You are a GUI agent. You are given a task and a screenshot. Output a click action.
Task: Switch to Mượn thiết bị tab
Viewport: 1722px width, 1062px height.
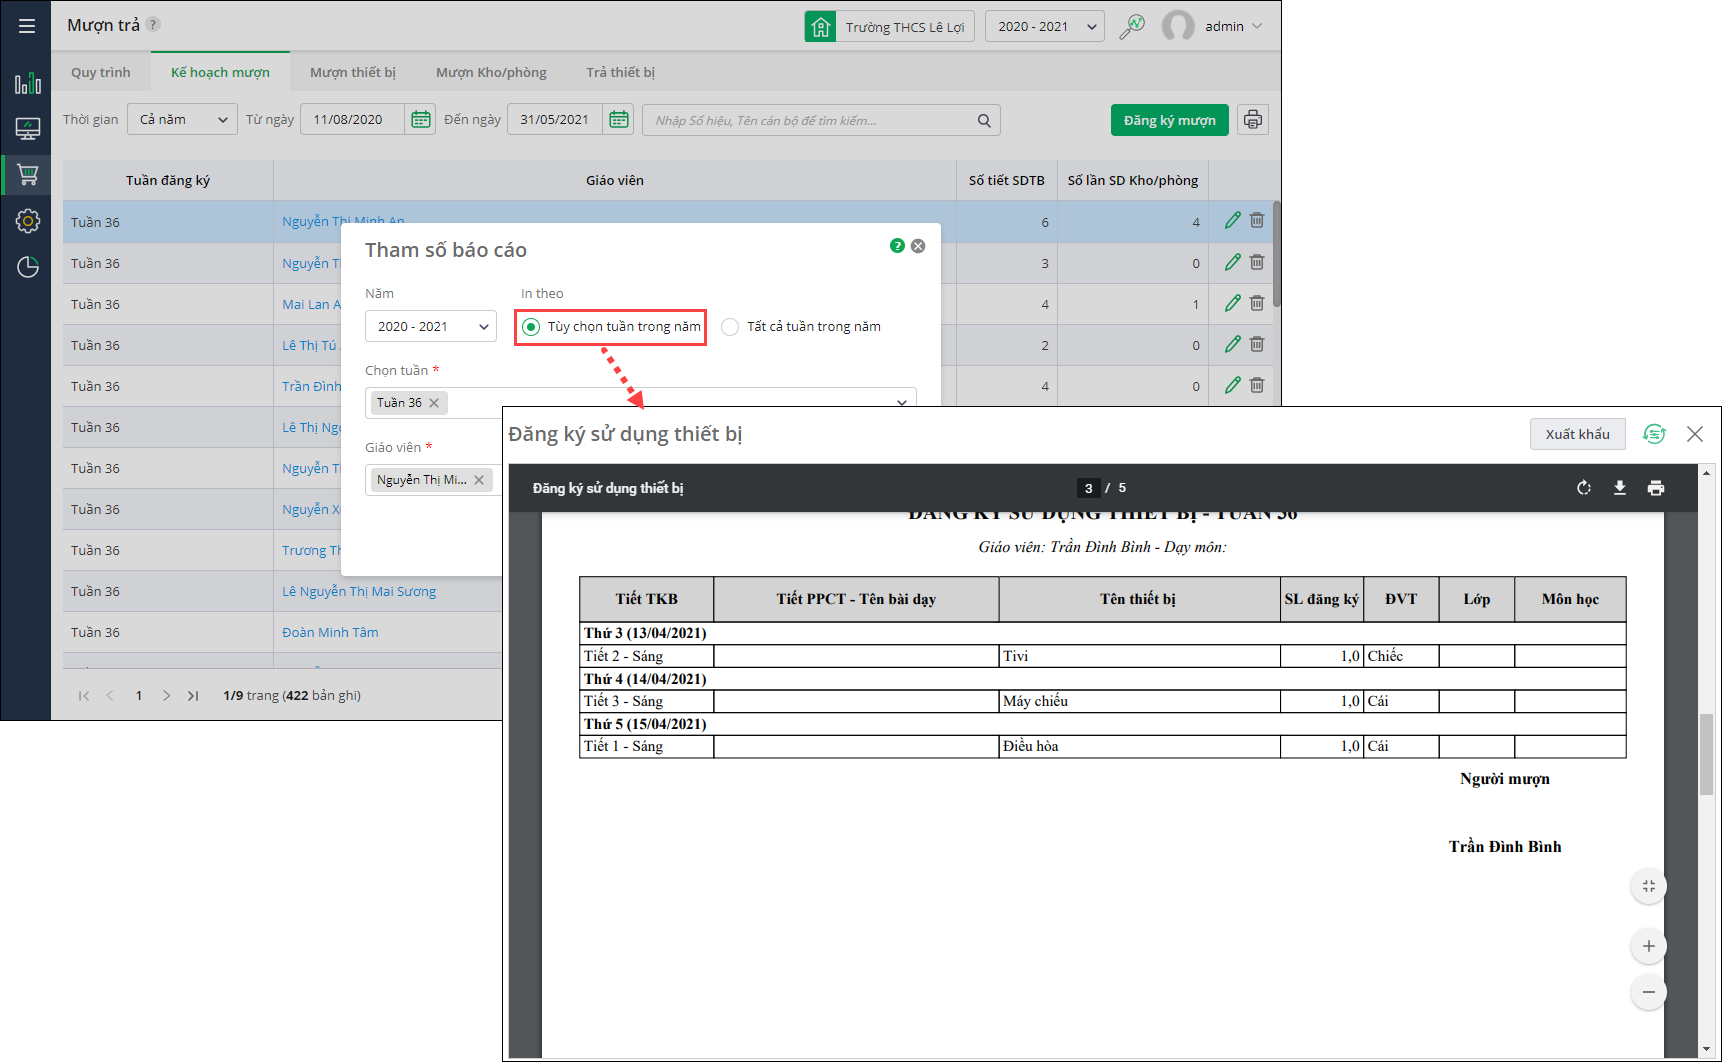click(352, 73)
